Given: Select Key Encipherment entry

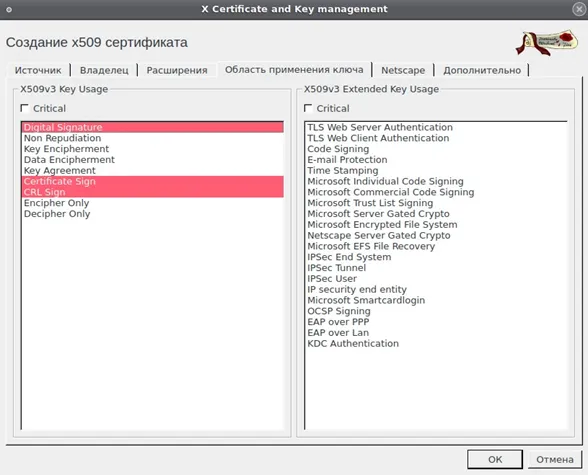Looking at the screenshot, I should pos(153,149).
